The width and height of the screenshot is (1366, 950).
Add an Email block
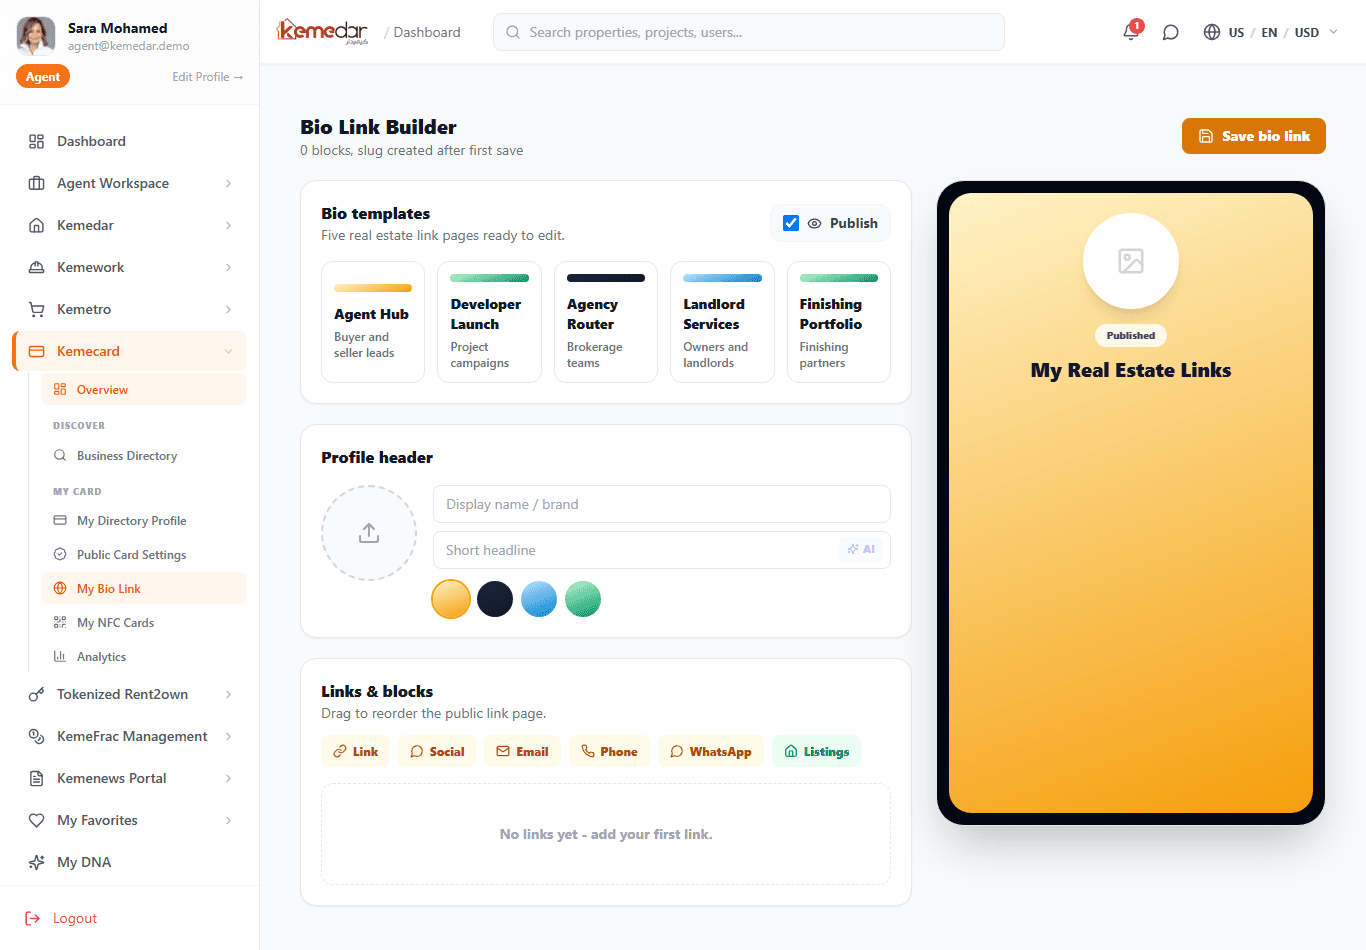(523, 751)
